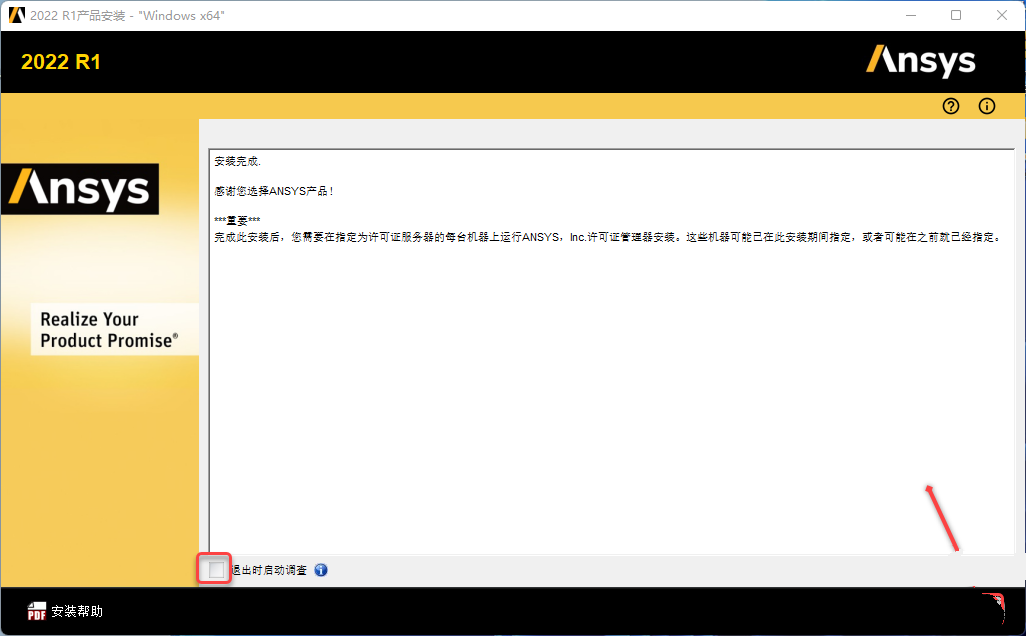Click Realize Your Product Promise slogan

pos(109,330)
